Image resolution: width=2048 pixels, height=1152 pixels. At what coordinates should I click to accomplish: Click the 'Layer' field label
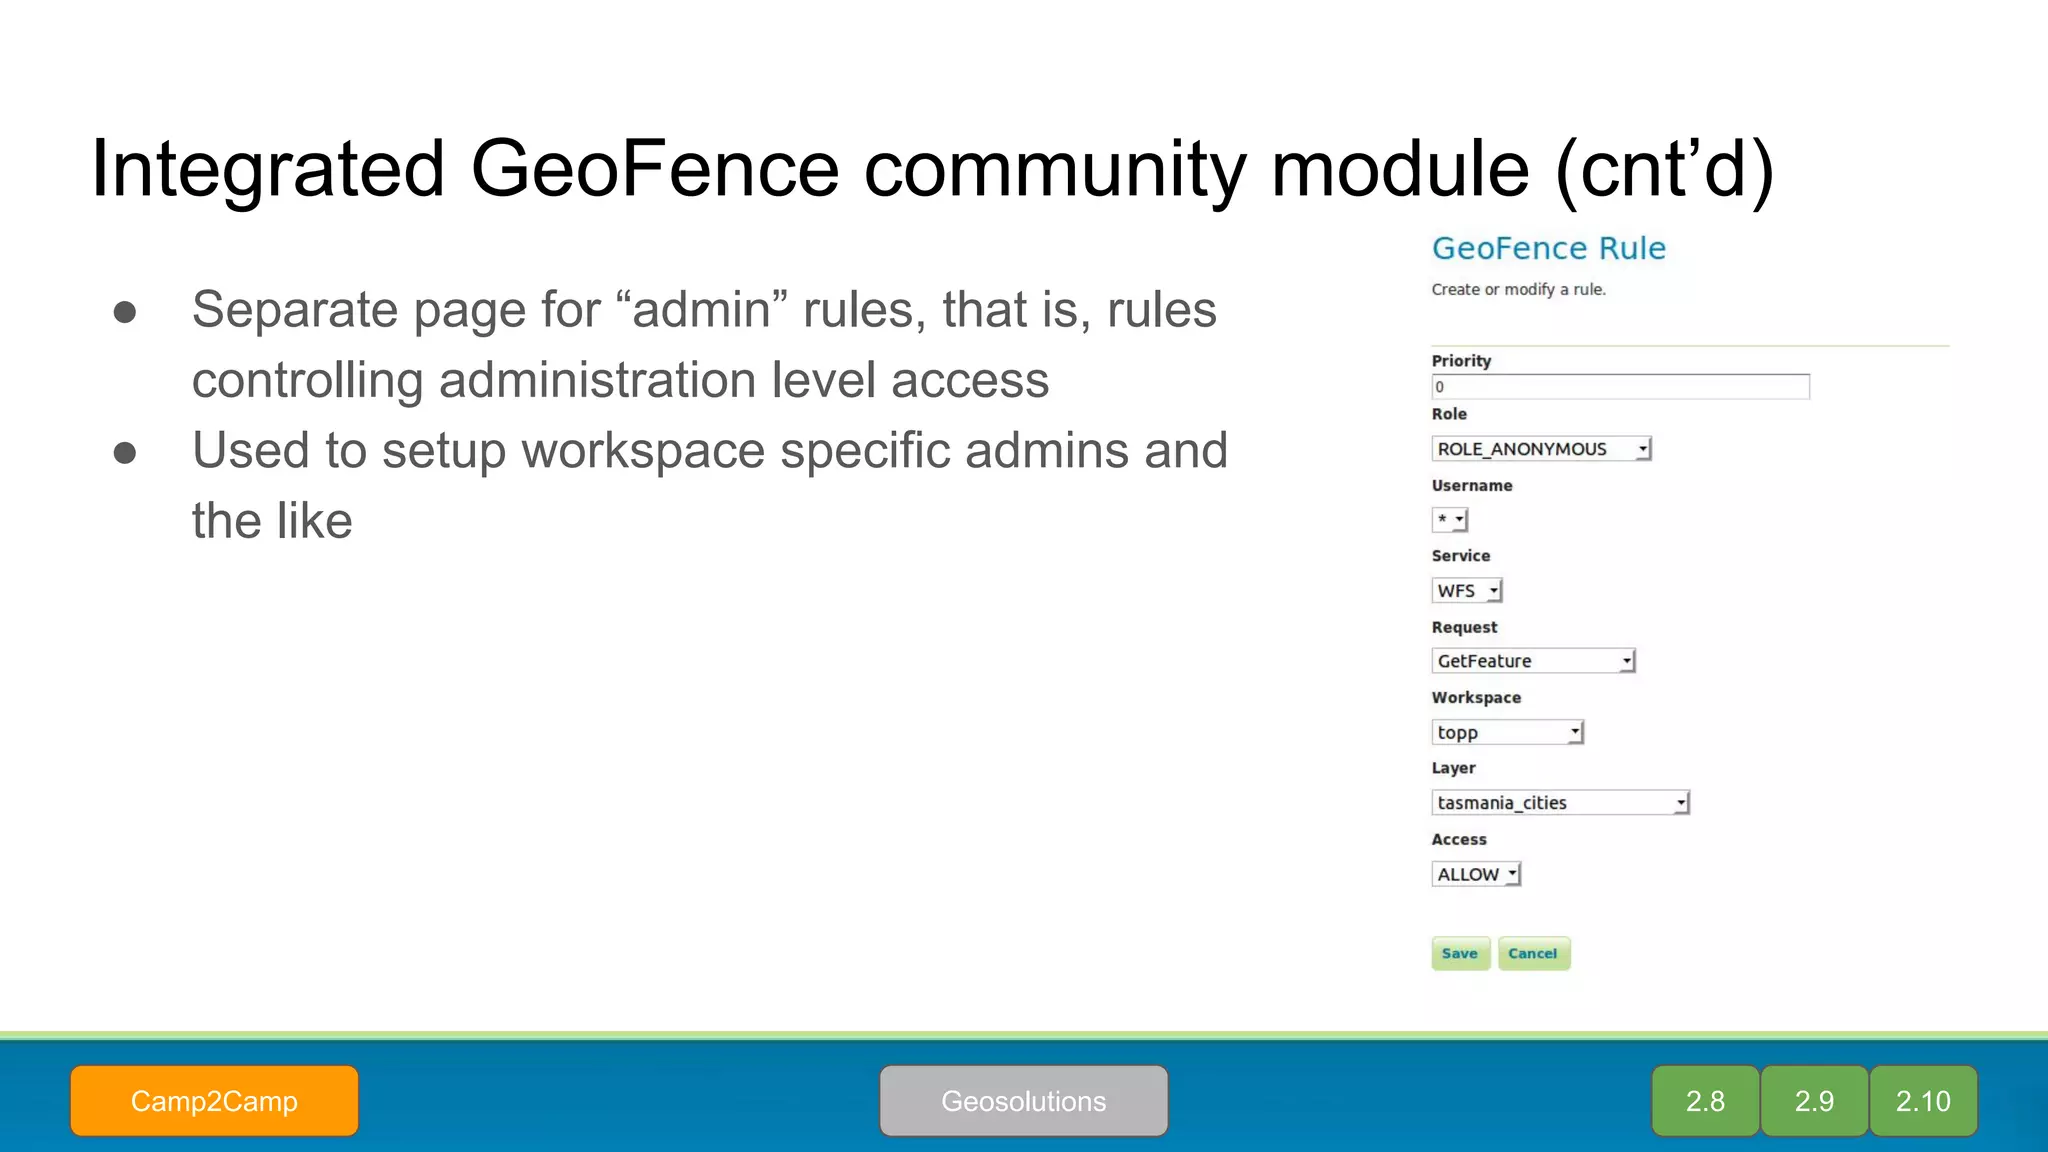click(x=1453, y=768)
